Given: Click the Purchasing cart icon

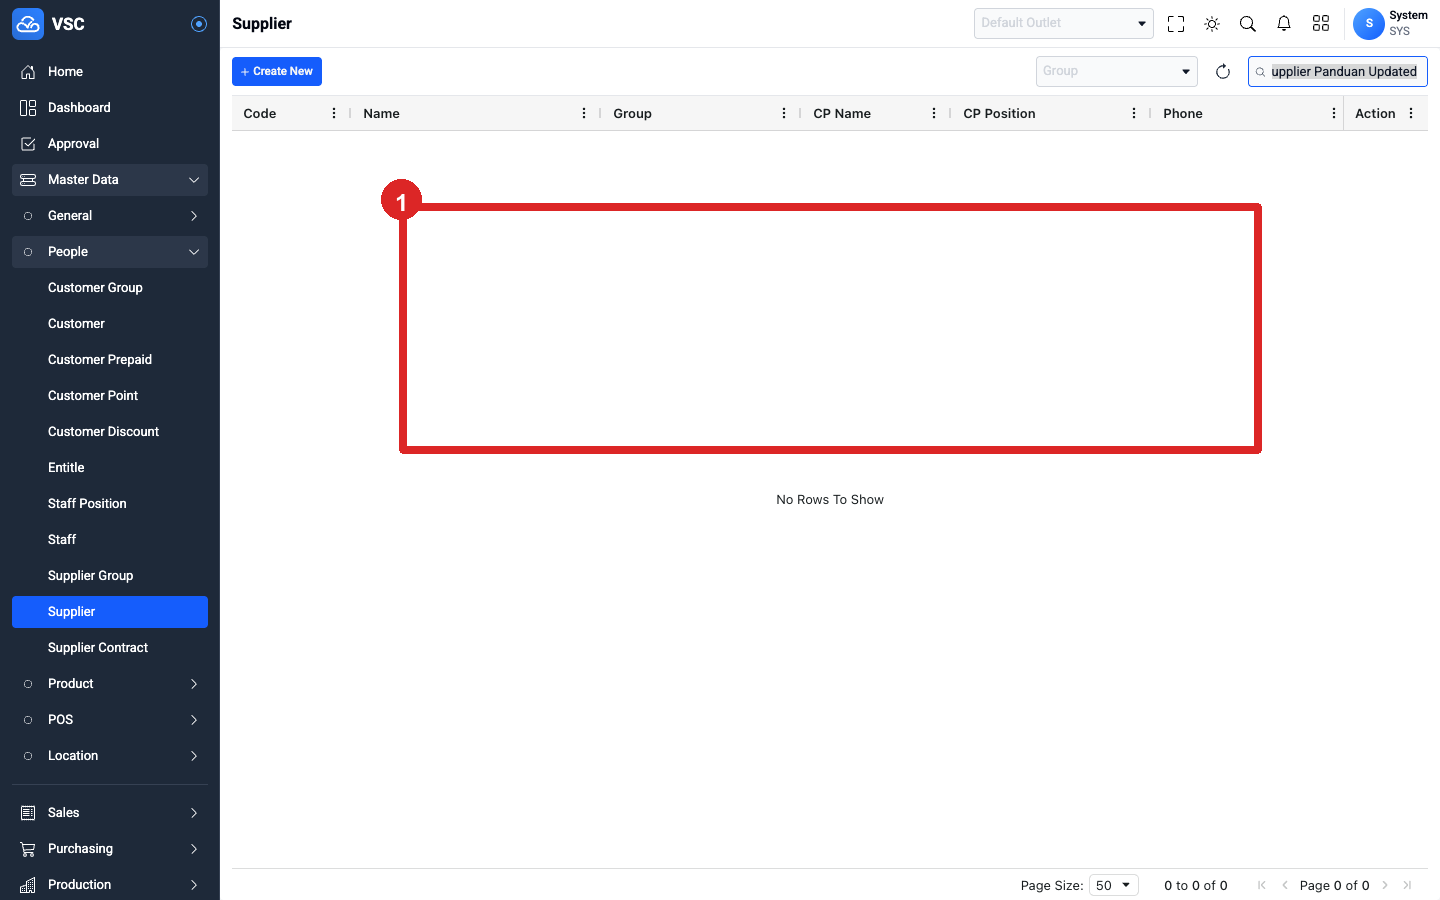Looking at the screenshot, I should click(28, 849).
